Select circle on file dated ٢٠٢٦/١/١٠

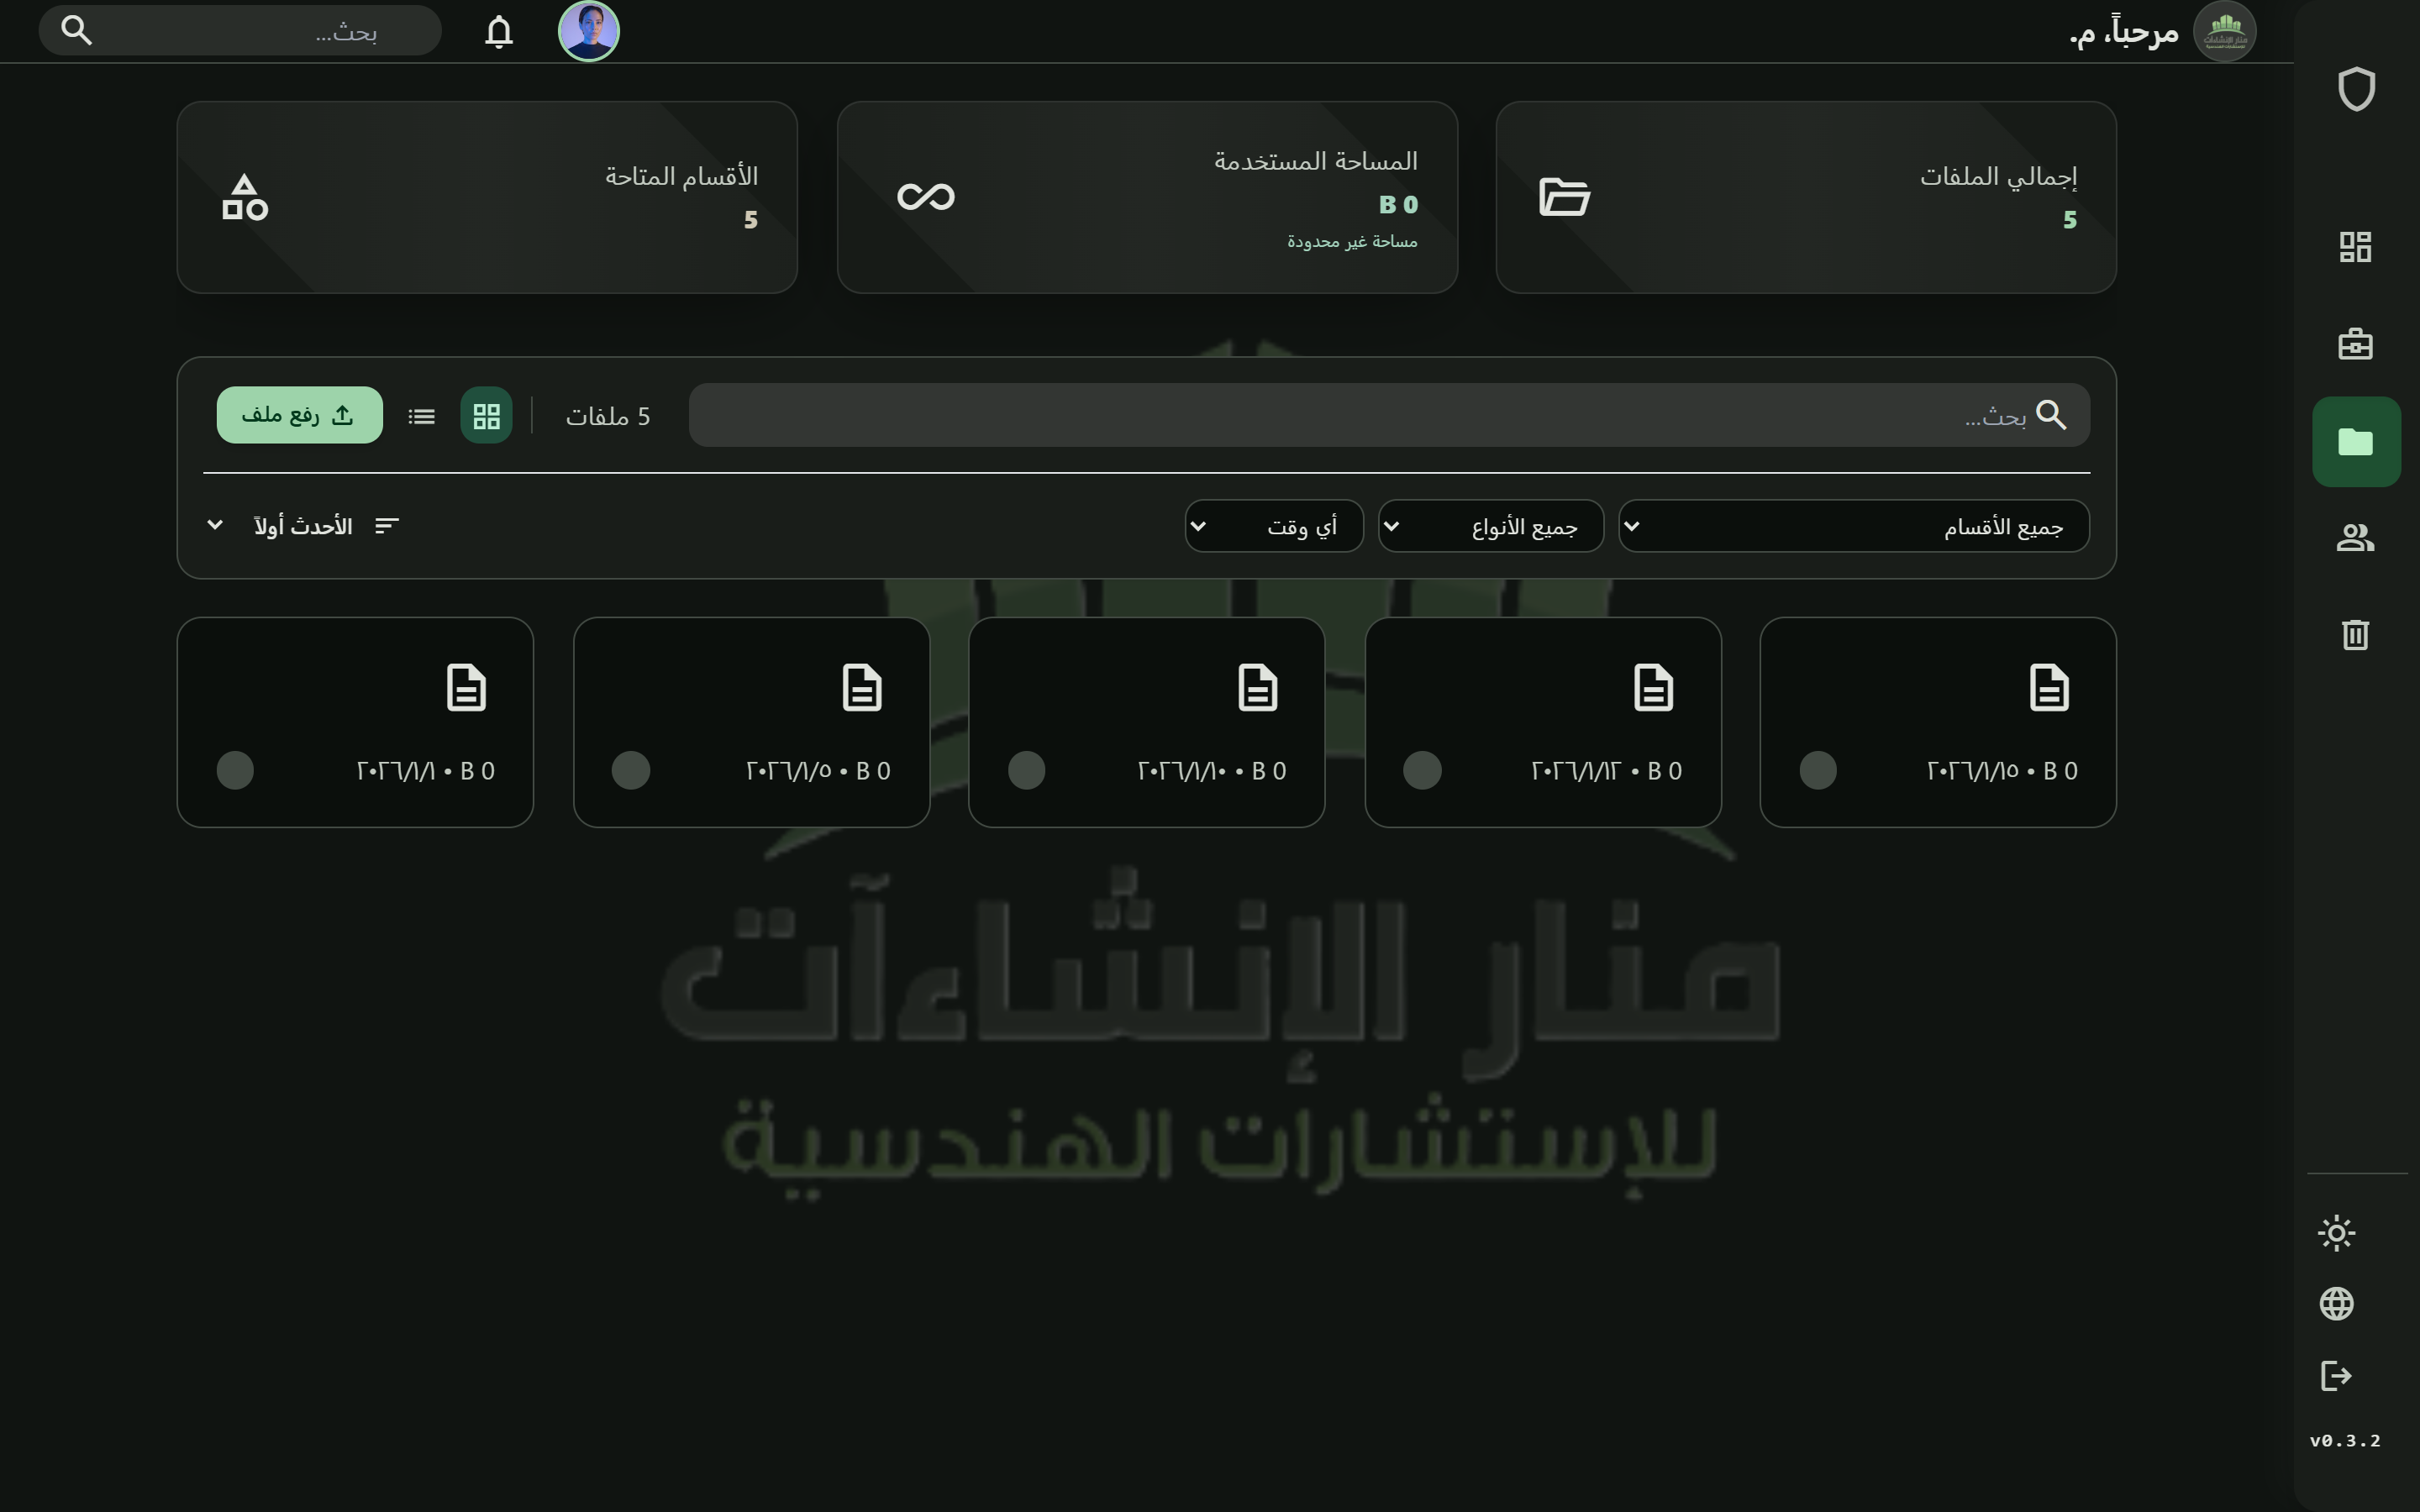coord(1026,771)
